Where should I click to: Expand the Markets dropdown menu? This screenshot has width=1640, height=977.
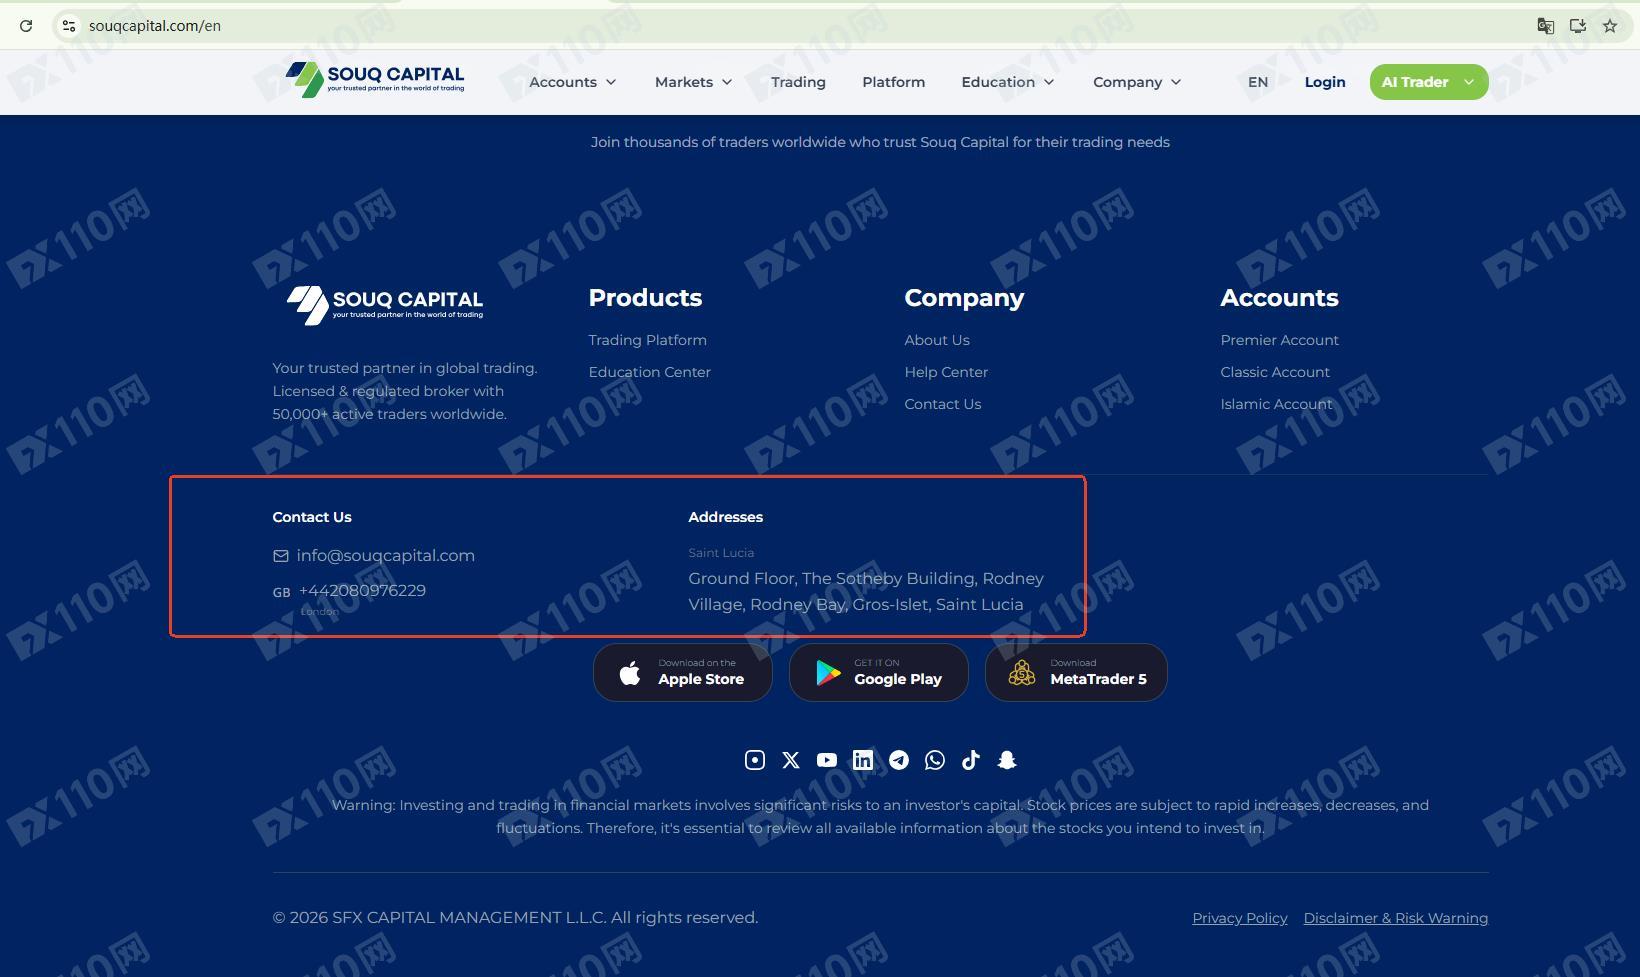pyautogui.click(x=693, y=82)
